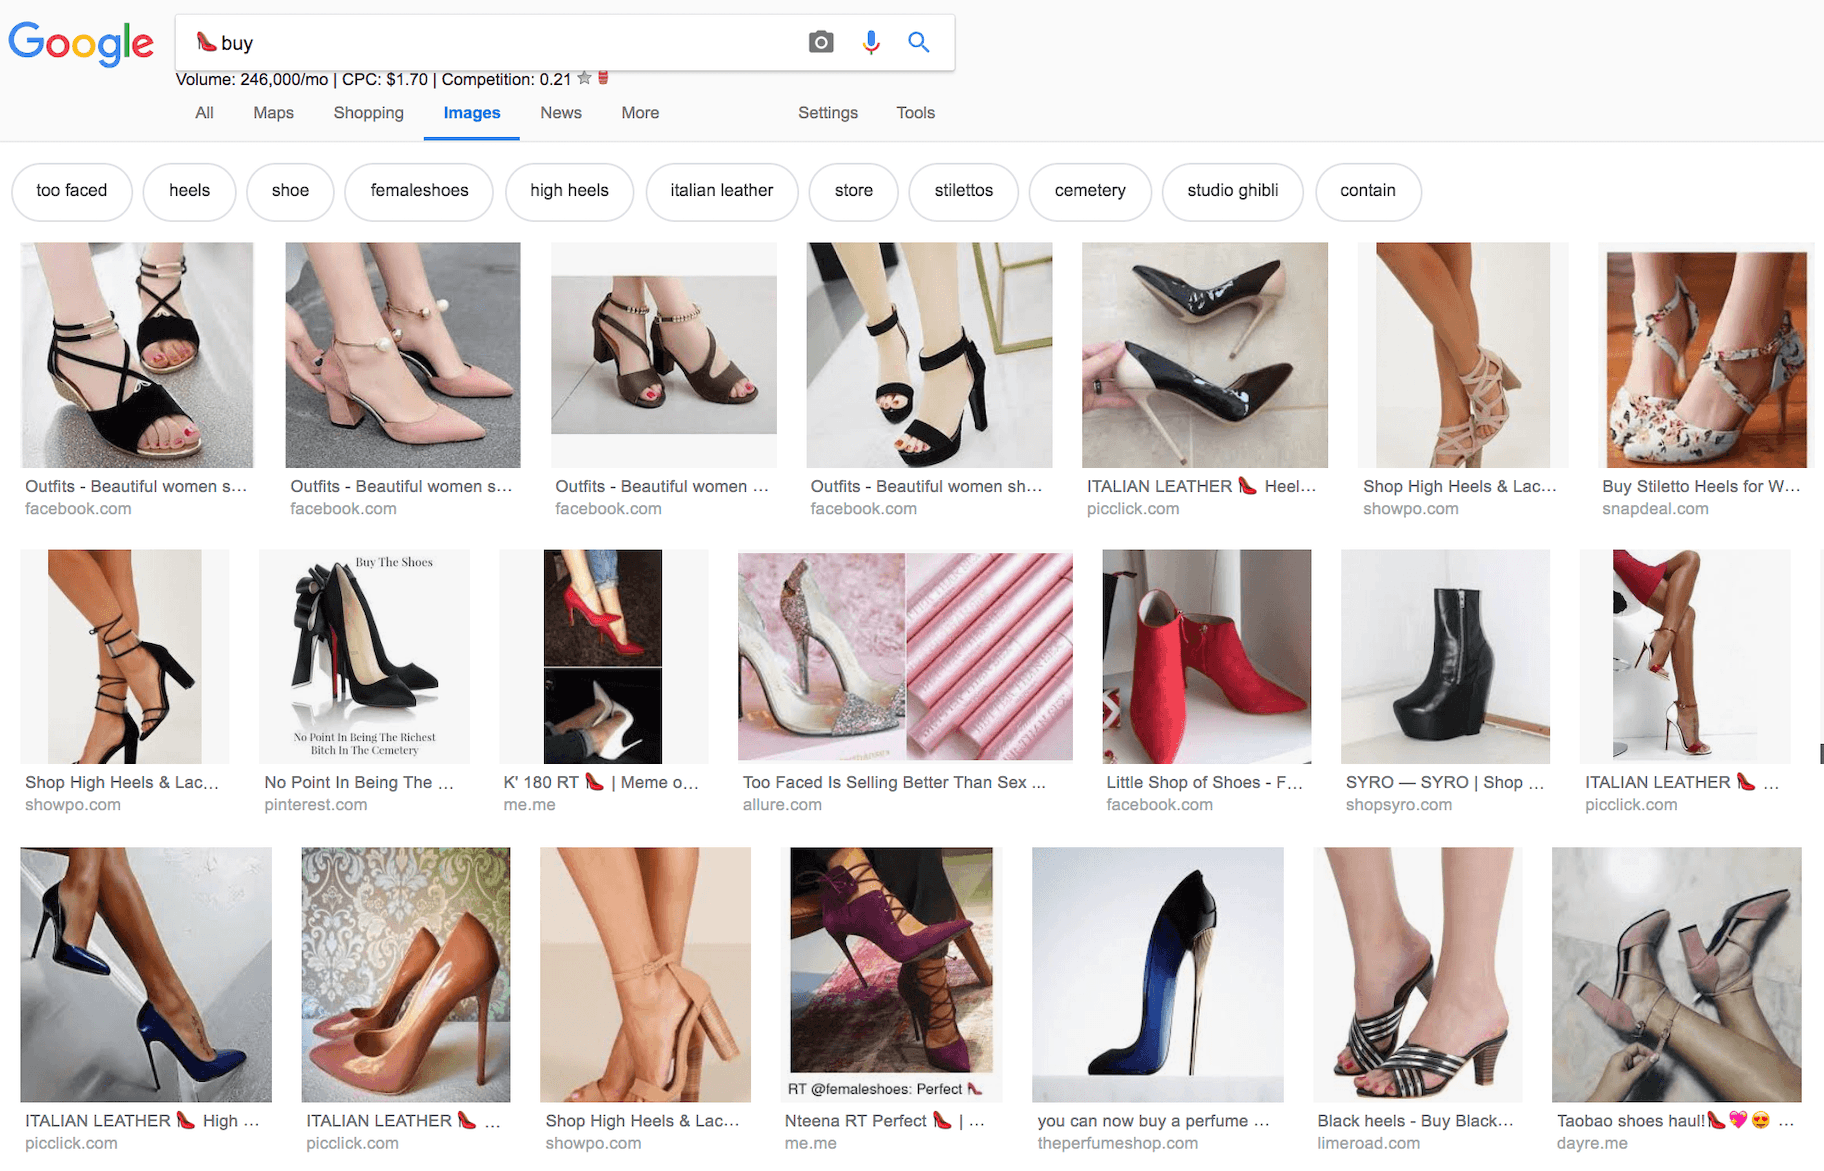Click the blue magnifier search icon
The height and width of the screenshot is (1171, 1824).
(x=918, y=42)
